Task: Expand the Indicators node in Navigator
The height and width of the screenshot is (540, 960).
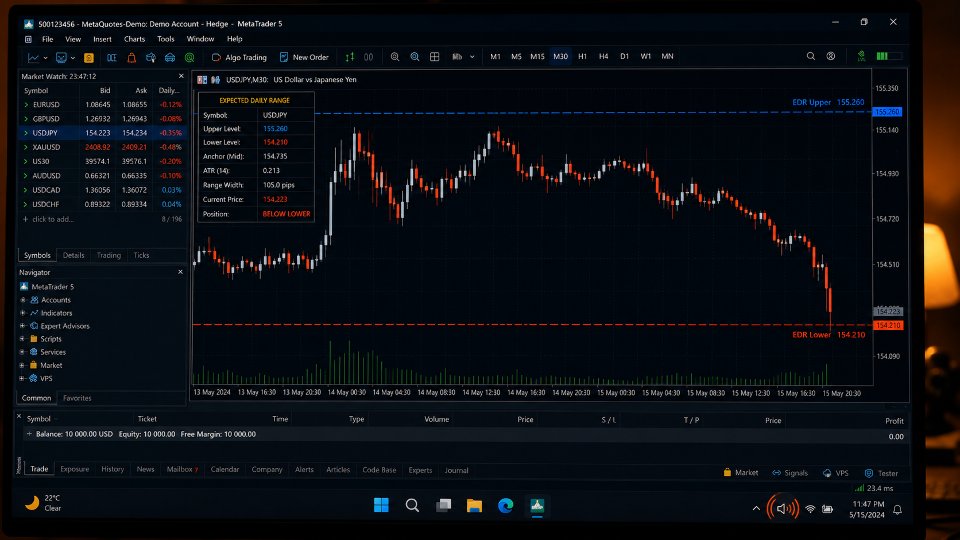Action: click(x=23, y=313)
